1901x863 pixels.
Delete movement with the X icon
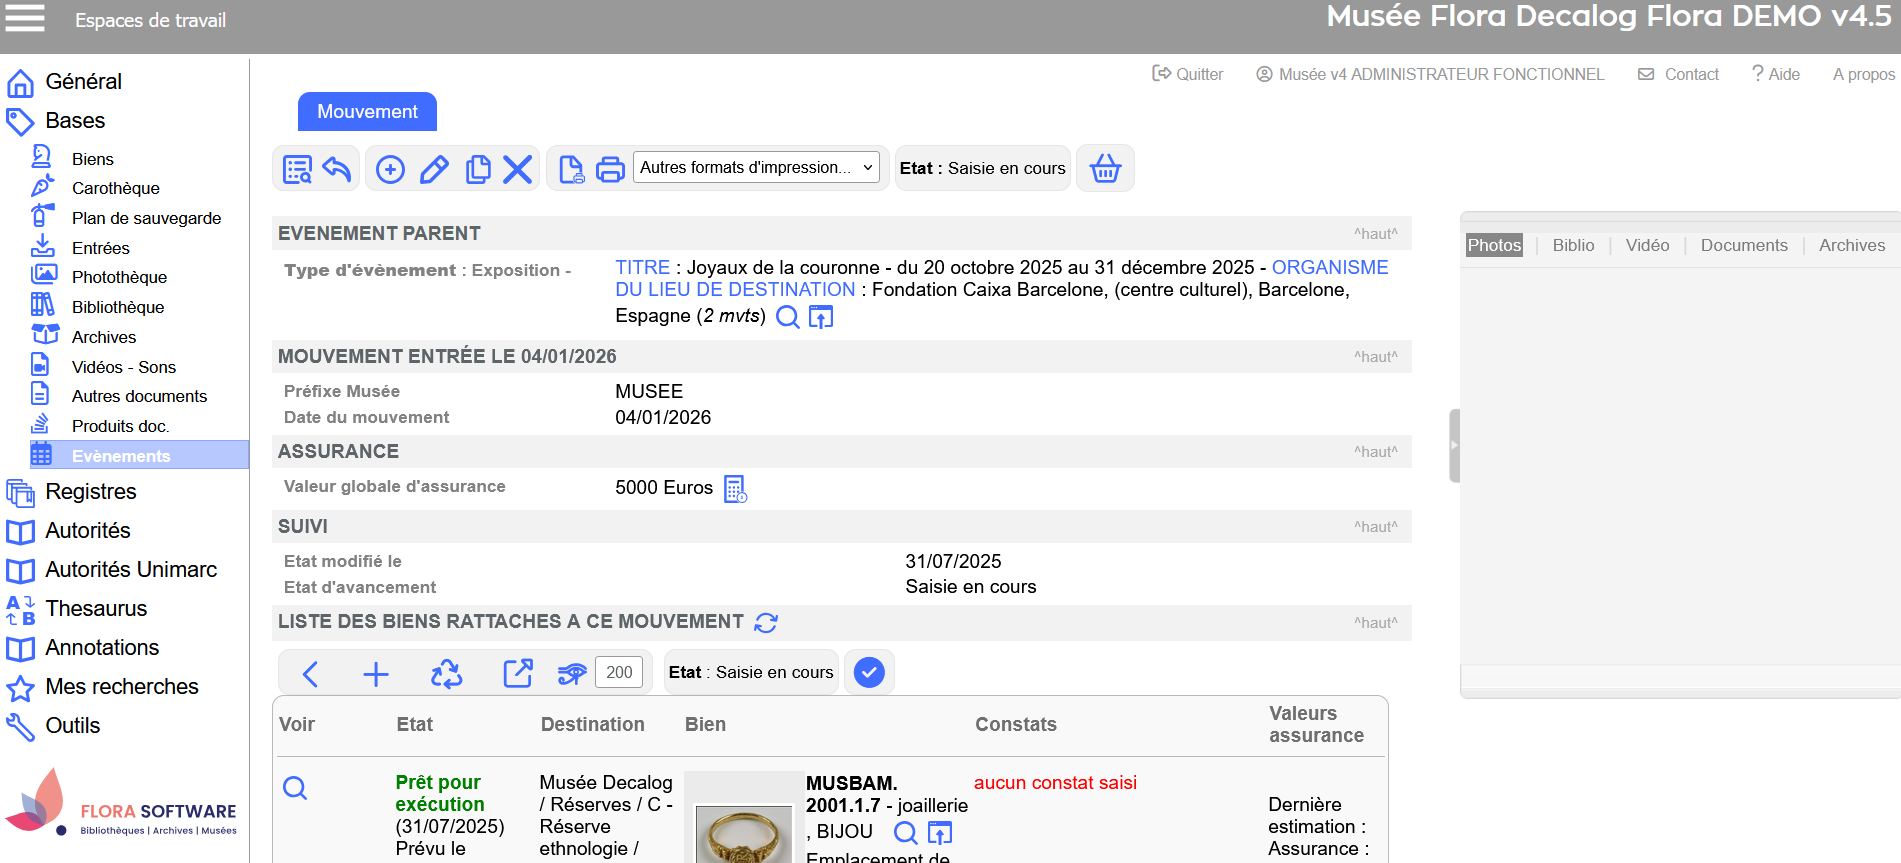517,169
